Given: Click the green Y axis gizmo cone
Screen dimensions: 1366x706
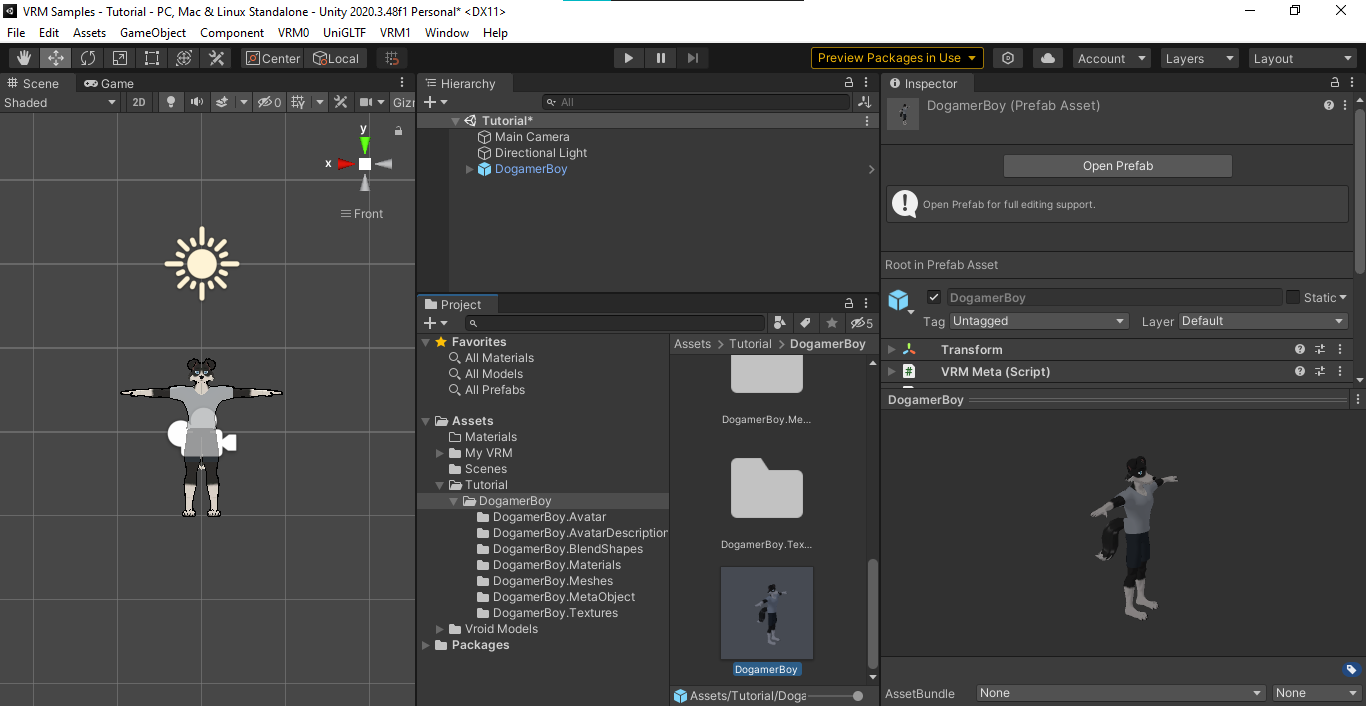Looking at the screenshot, I should click(x=365, y=143).
